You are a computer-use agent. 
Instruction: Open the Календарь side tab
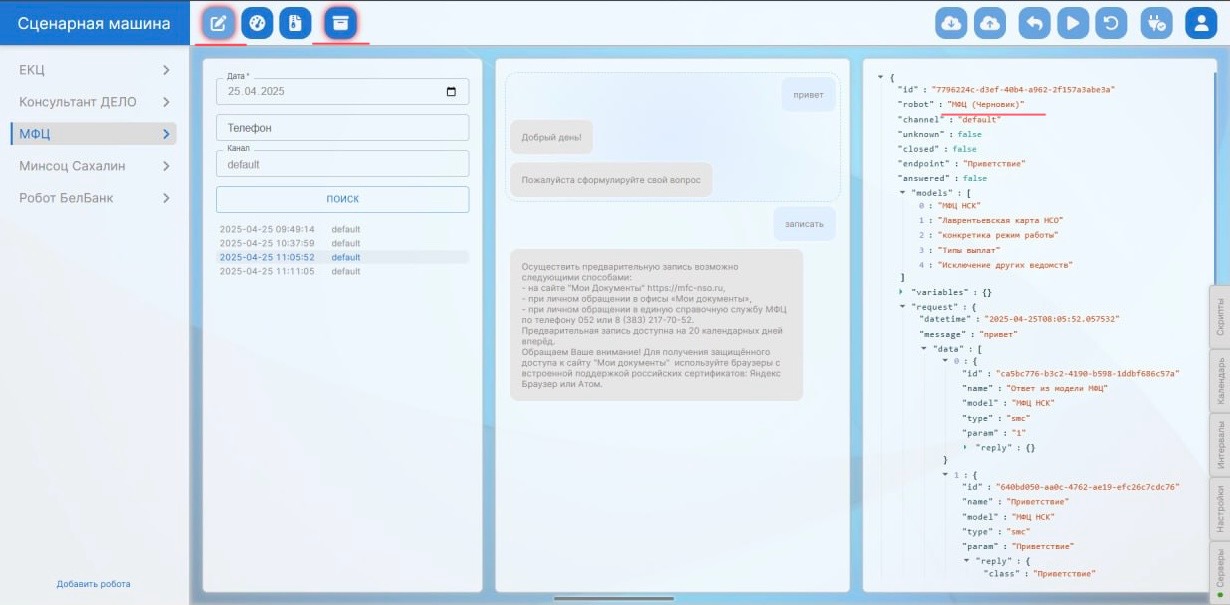tap(1220, 380)
